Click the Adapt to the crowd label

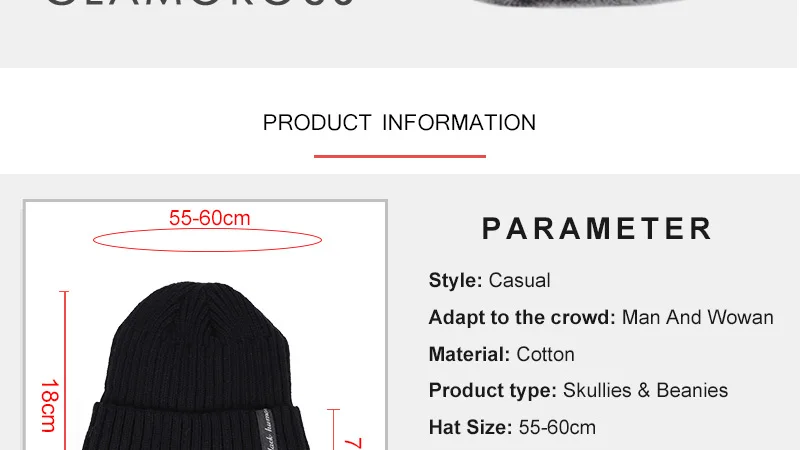coord(522,317)
